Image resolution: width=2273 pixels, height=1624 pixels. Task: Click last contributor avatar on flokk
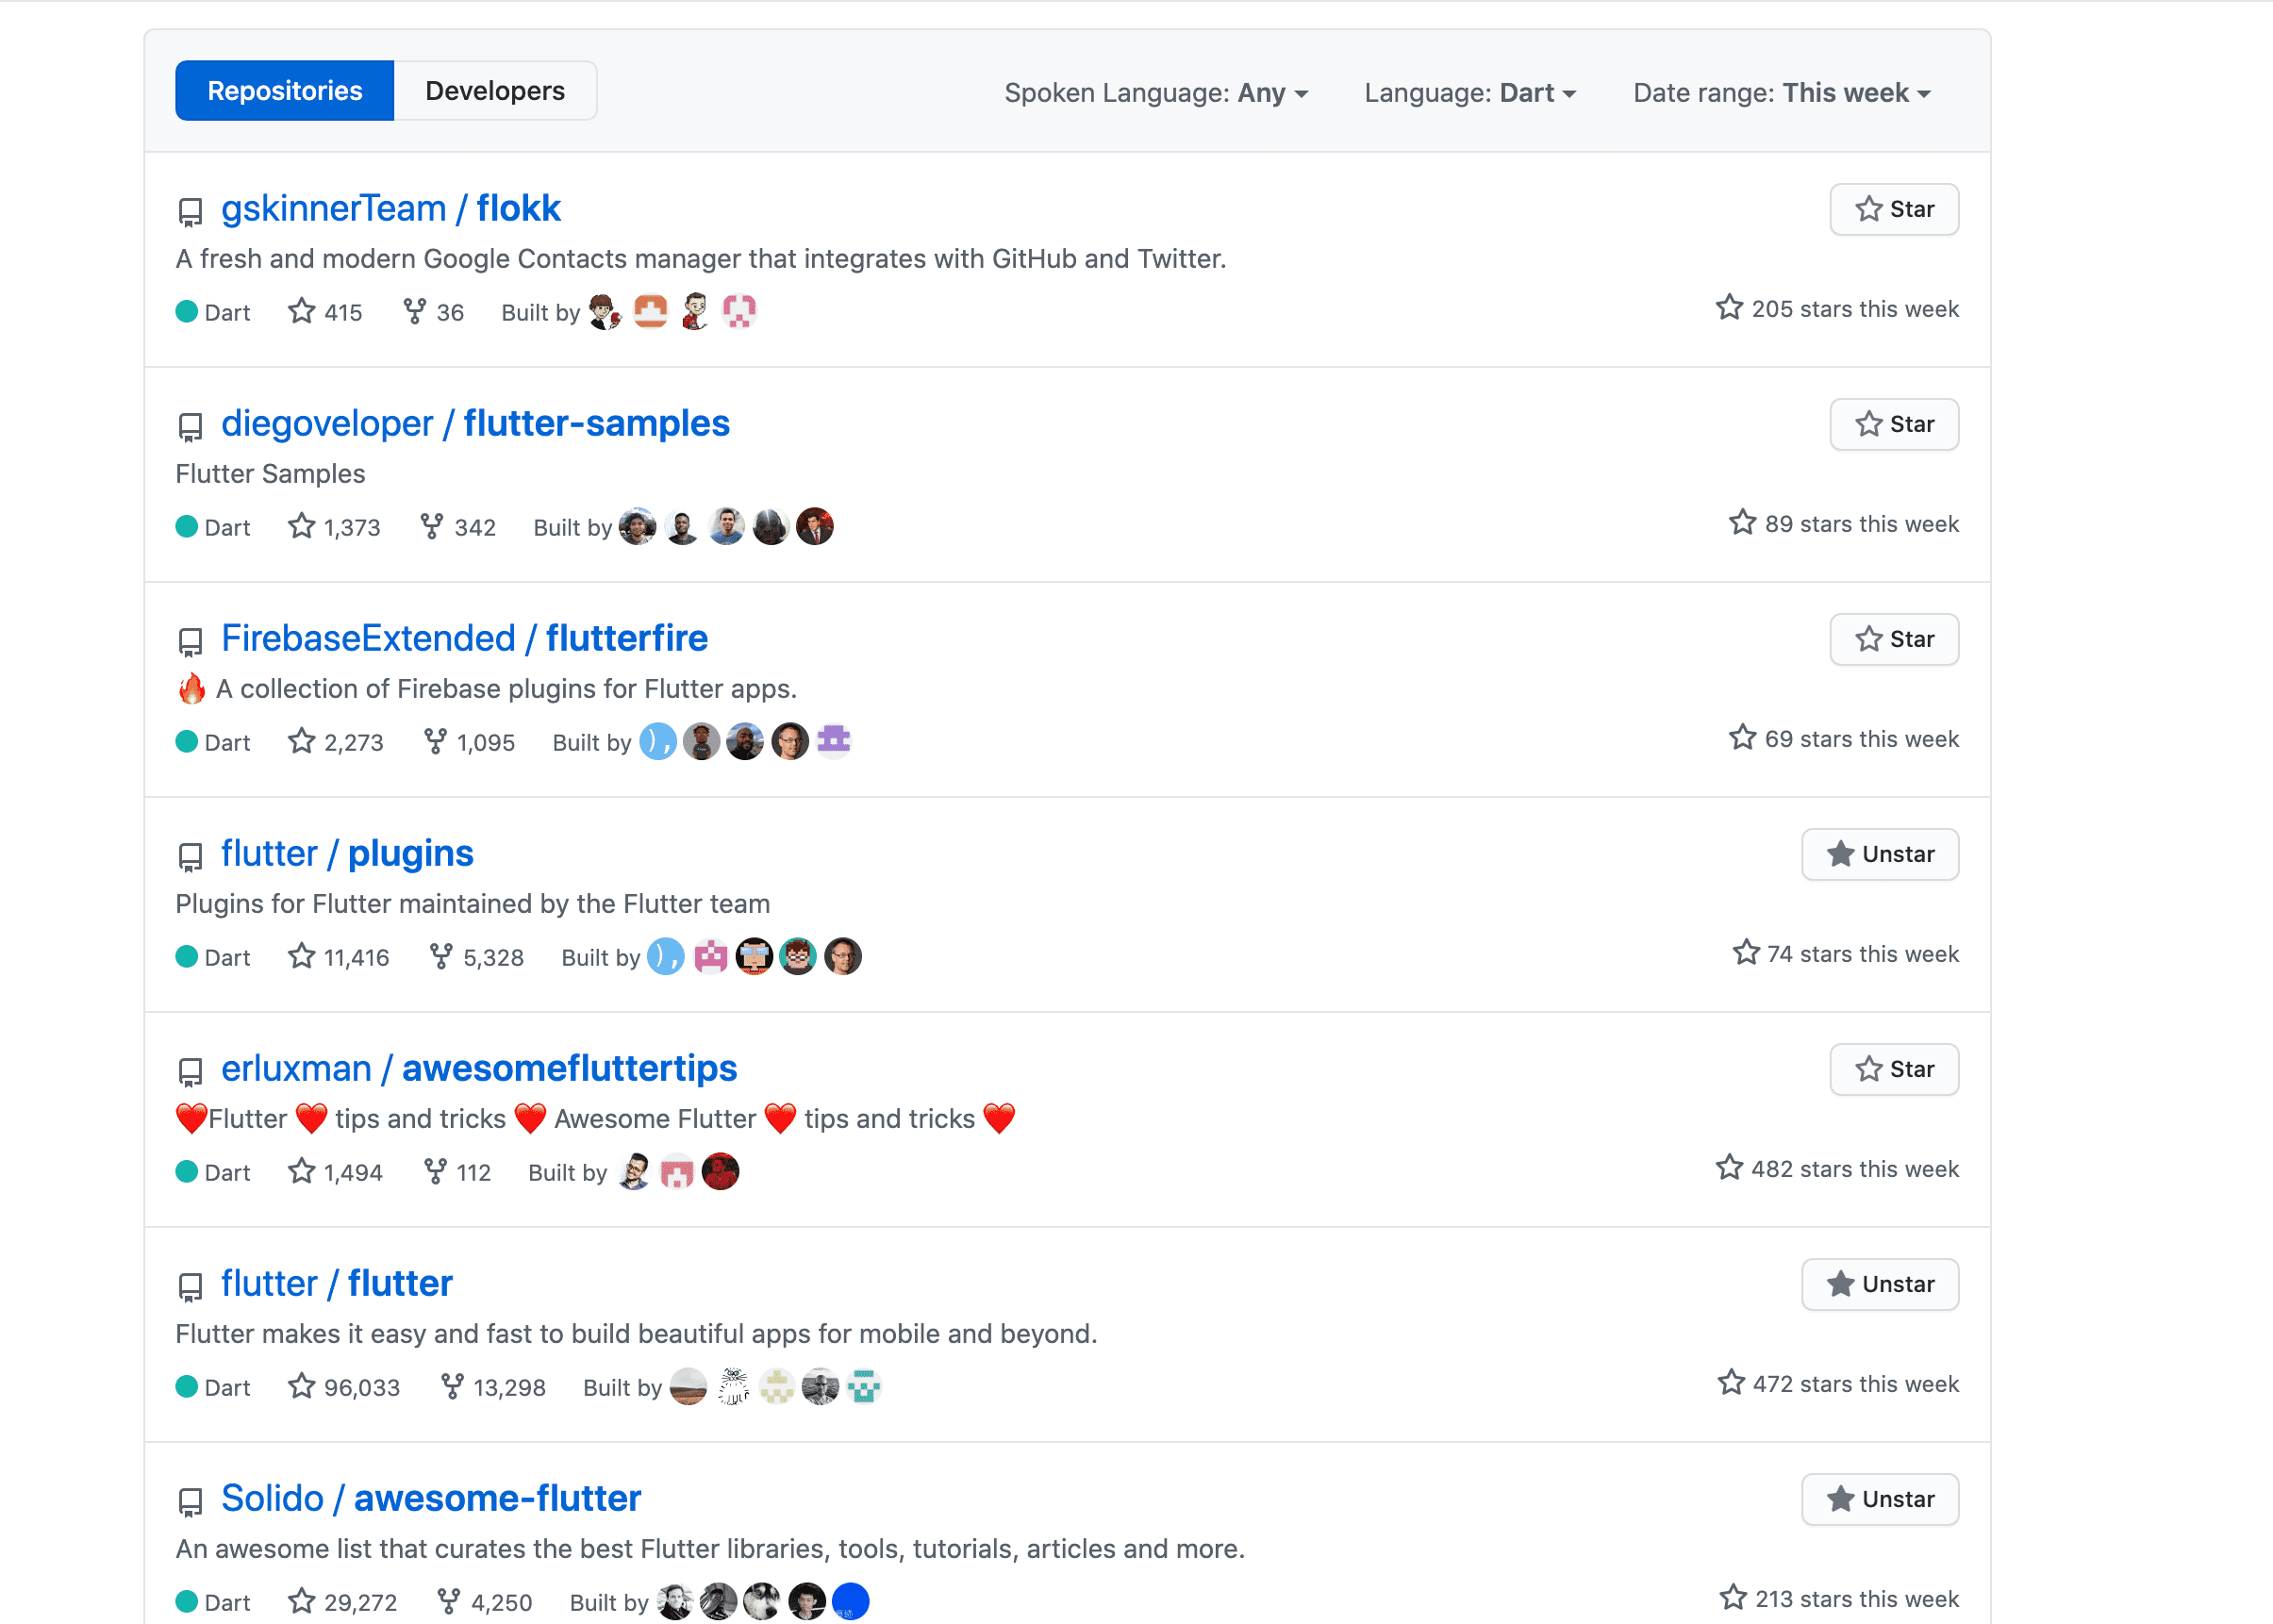tap(739, 311)
